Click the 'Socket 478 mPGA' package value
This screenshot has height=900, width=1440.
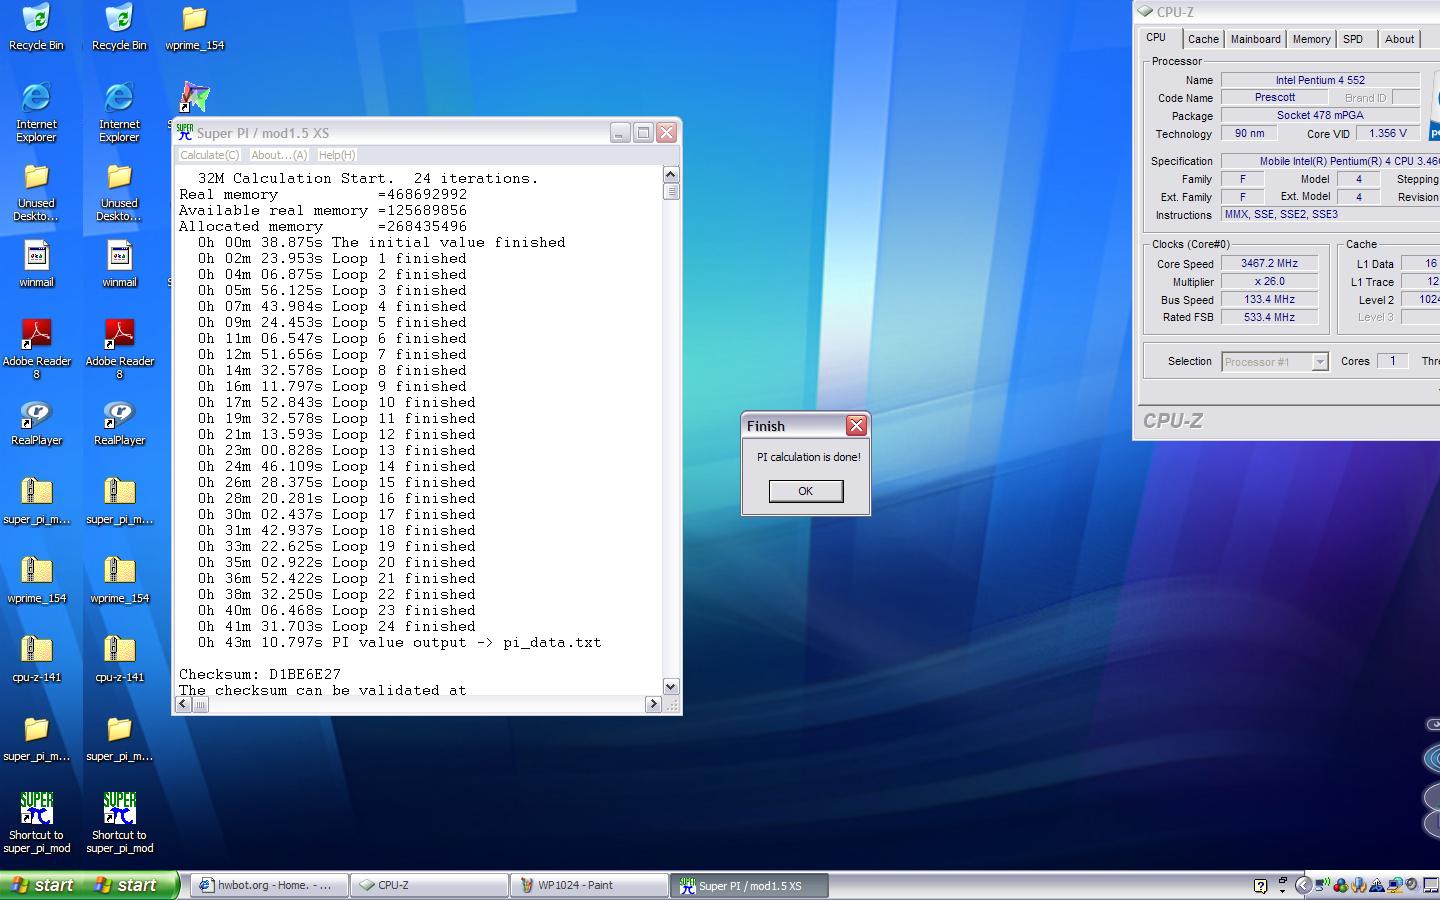pos(1320,116)
